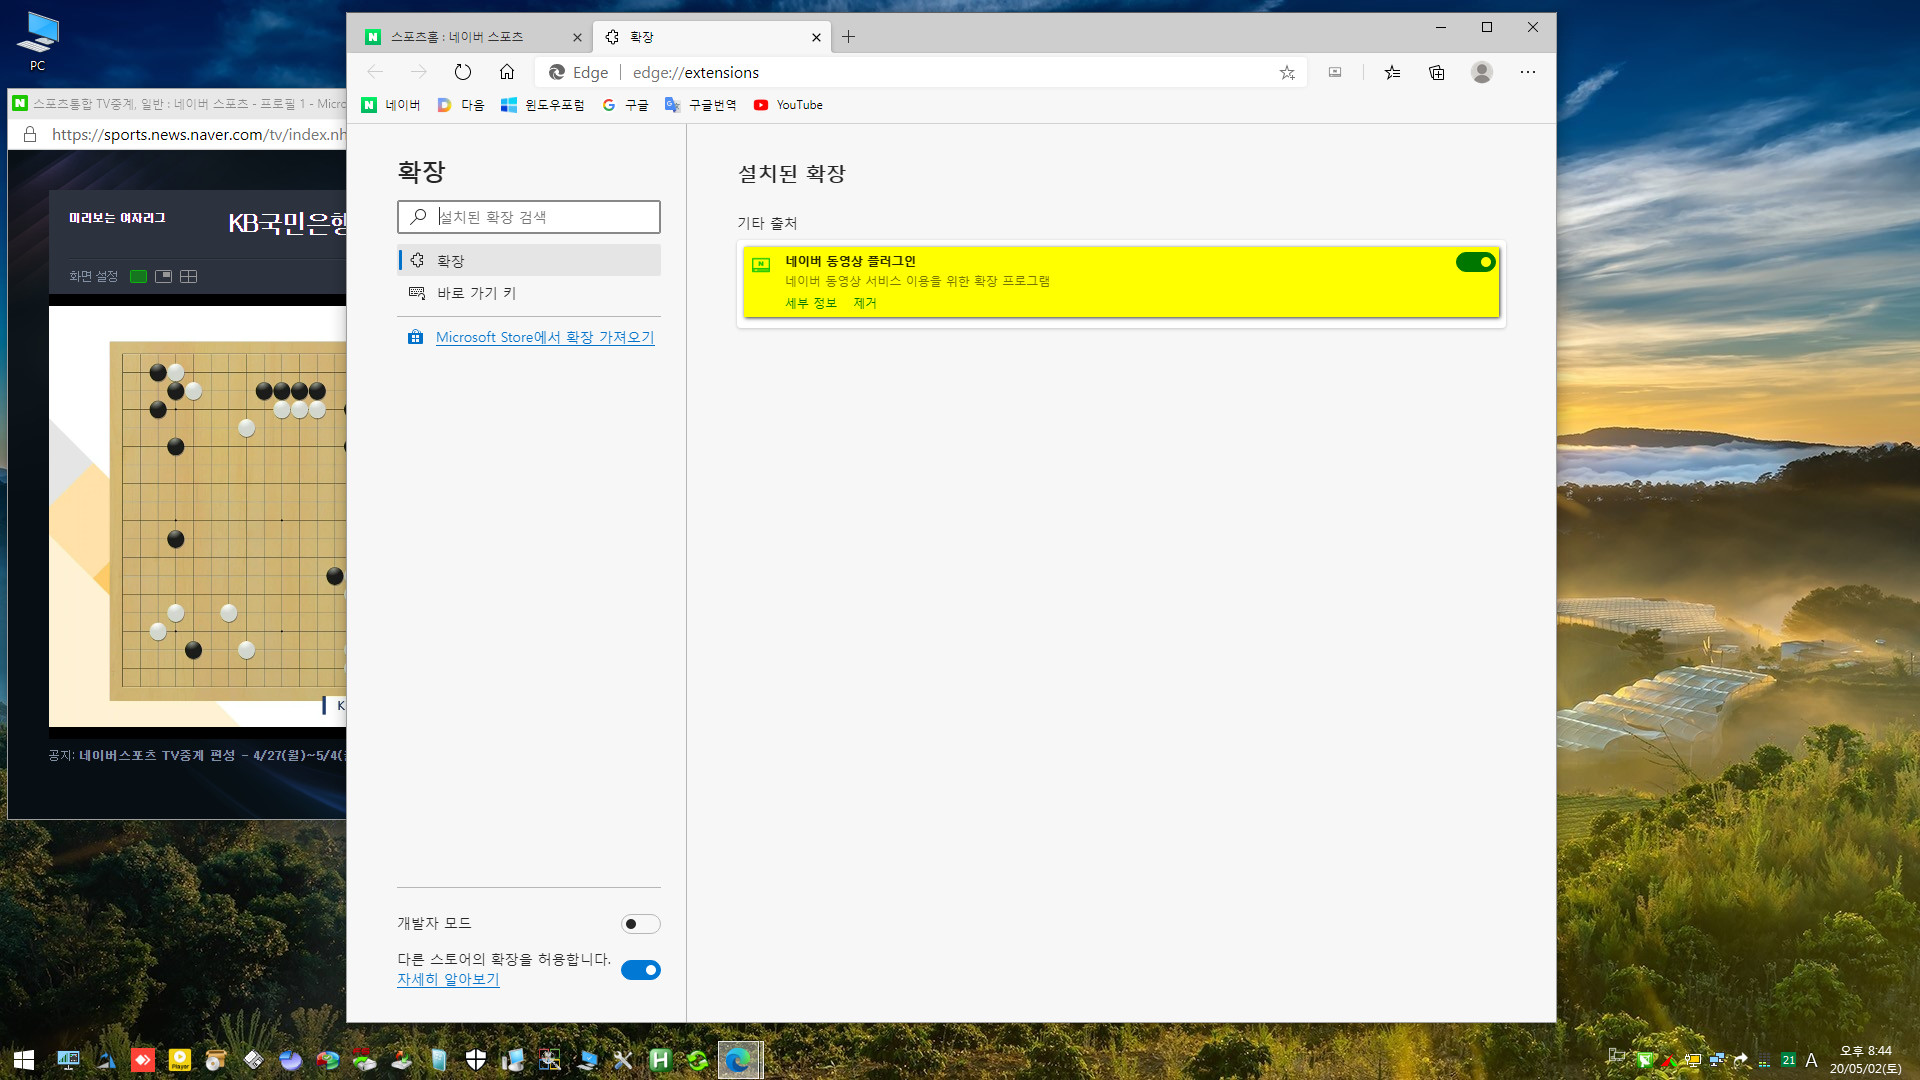
Task: Open Microsoft Edge taskbar icon
Action: (x=739, y=1060)
